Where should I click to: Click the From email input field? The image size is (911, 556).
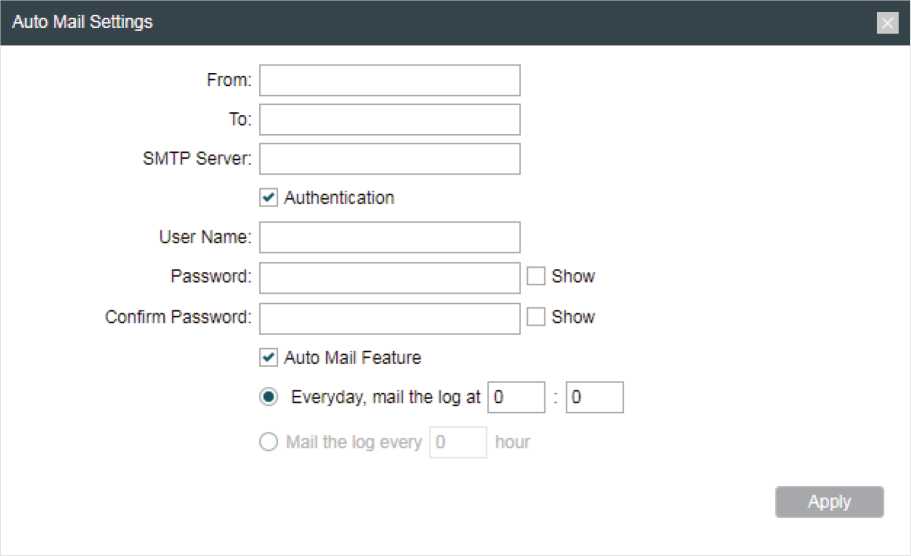point(390,80)
